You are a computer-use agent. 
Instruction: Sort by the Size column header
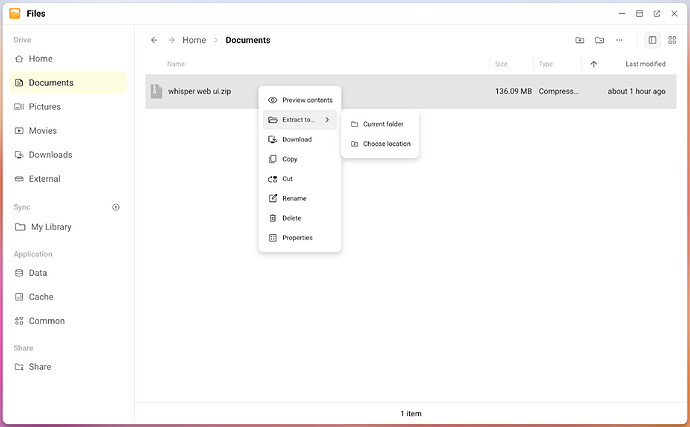point(501,64)
